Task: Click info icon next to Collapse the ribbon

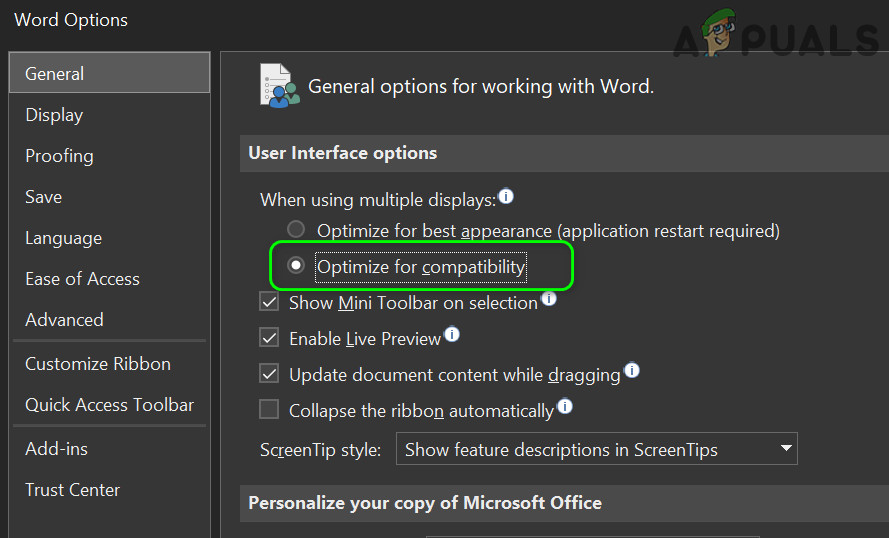Action: 565,407
